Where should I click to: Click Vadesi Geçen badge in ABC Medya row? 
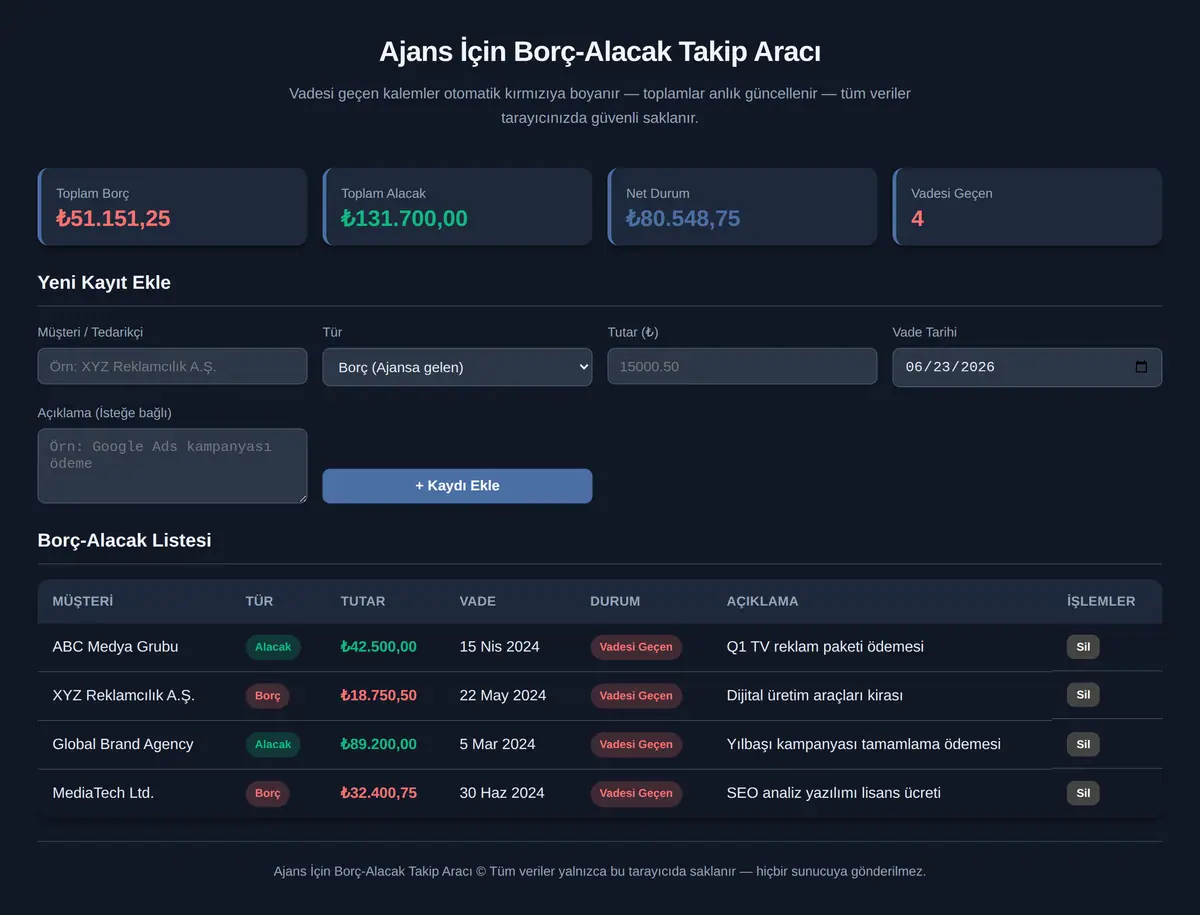[x=636, y=647]
